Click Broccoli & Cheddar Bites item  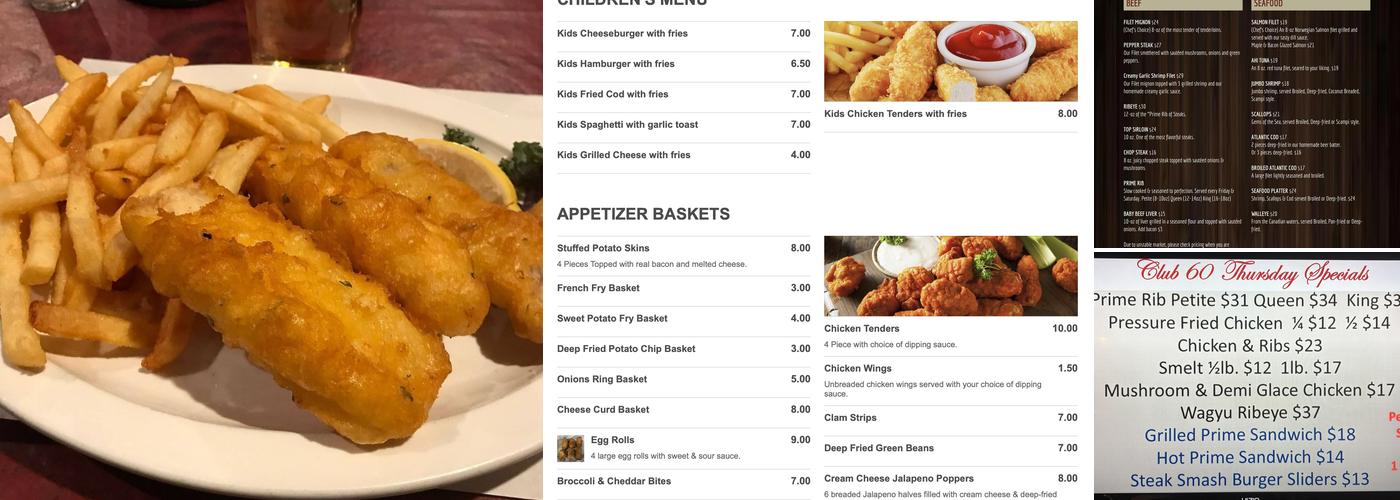point(684,482)
